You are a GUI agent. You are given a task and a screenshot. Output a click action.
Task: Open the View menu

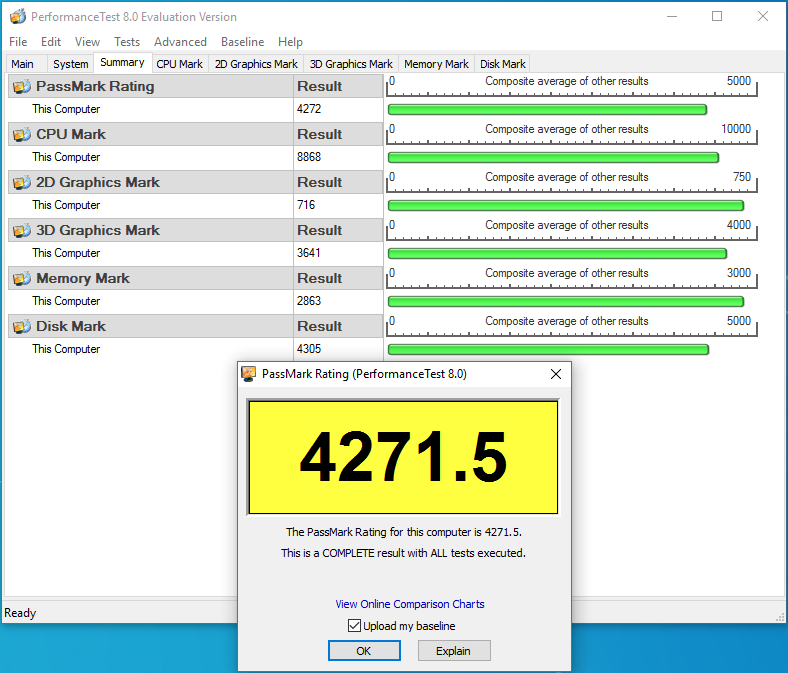[87, 42]
